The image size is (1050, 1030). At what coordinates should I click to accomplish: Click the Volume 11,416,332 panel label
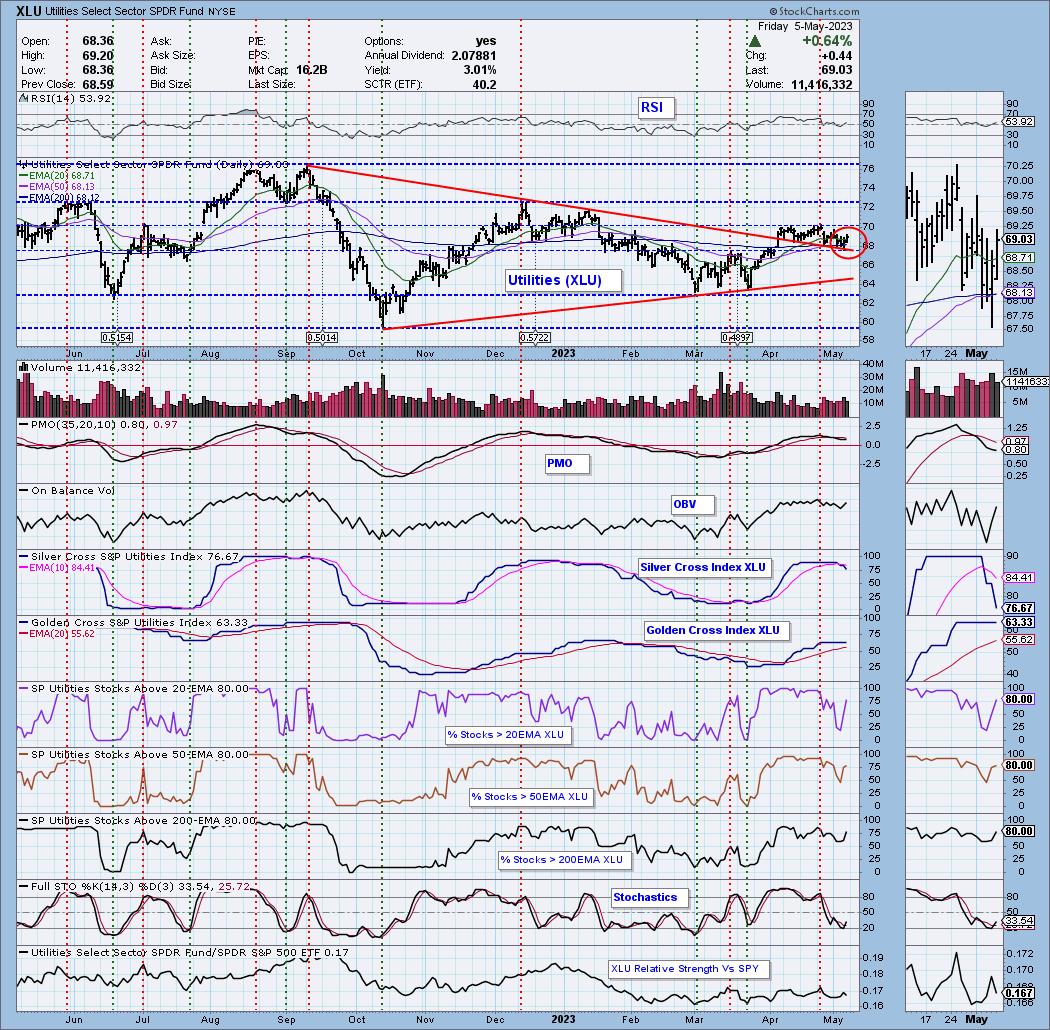(85, 367)
